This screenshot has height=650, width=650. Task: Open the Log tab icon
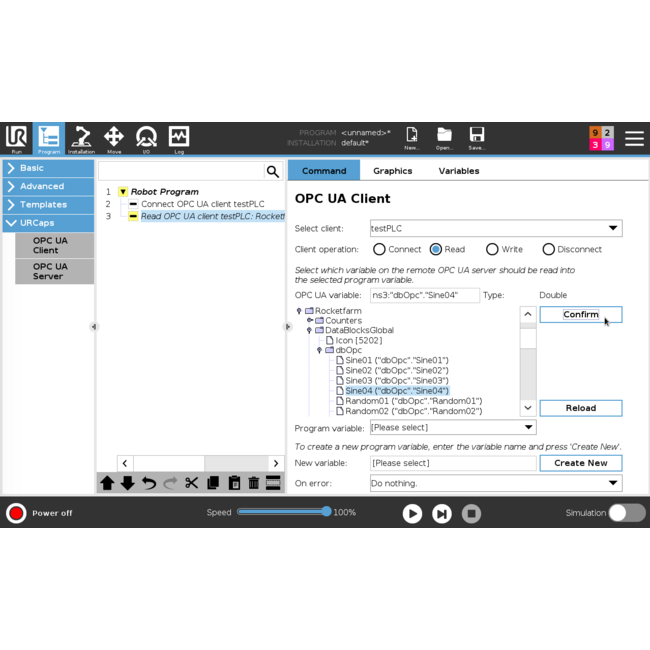click(x=179, y=138)
